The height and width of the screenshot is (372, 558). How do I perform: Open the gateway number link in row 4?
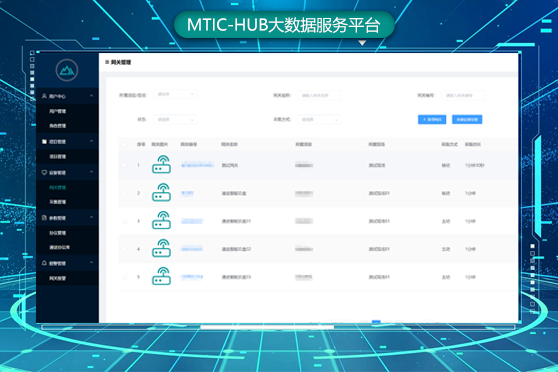click(192, 249)
